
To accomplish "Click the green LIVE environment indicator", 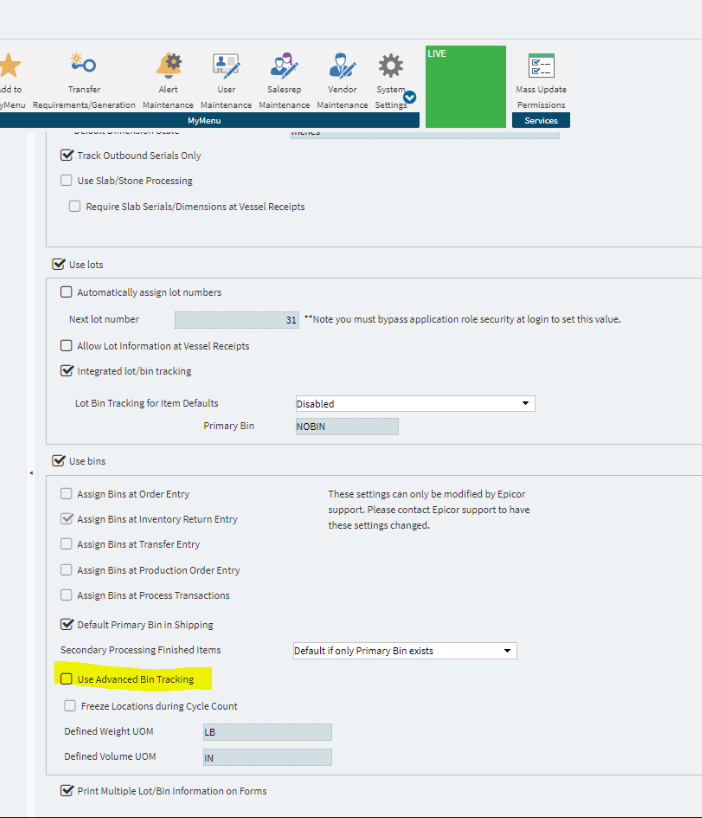I will 465,86.
